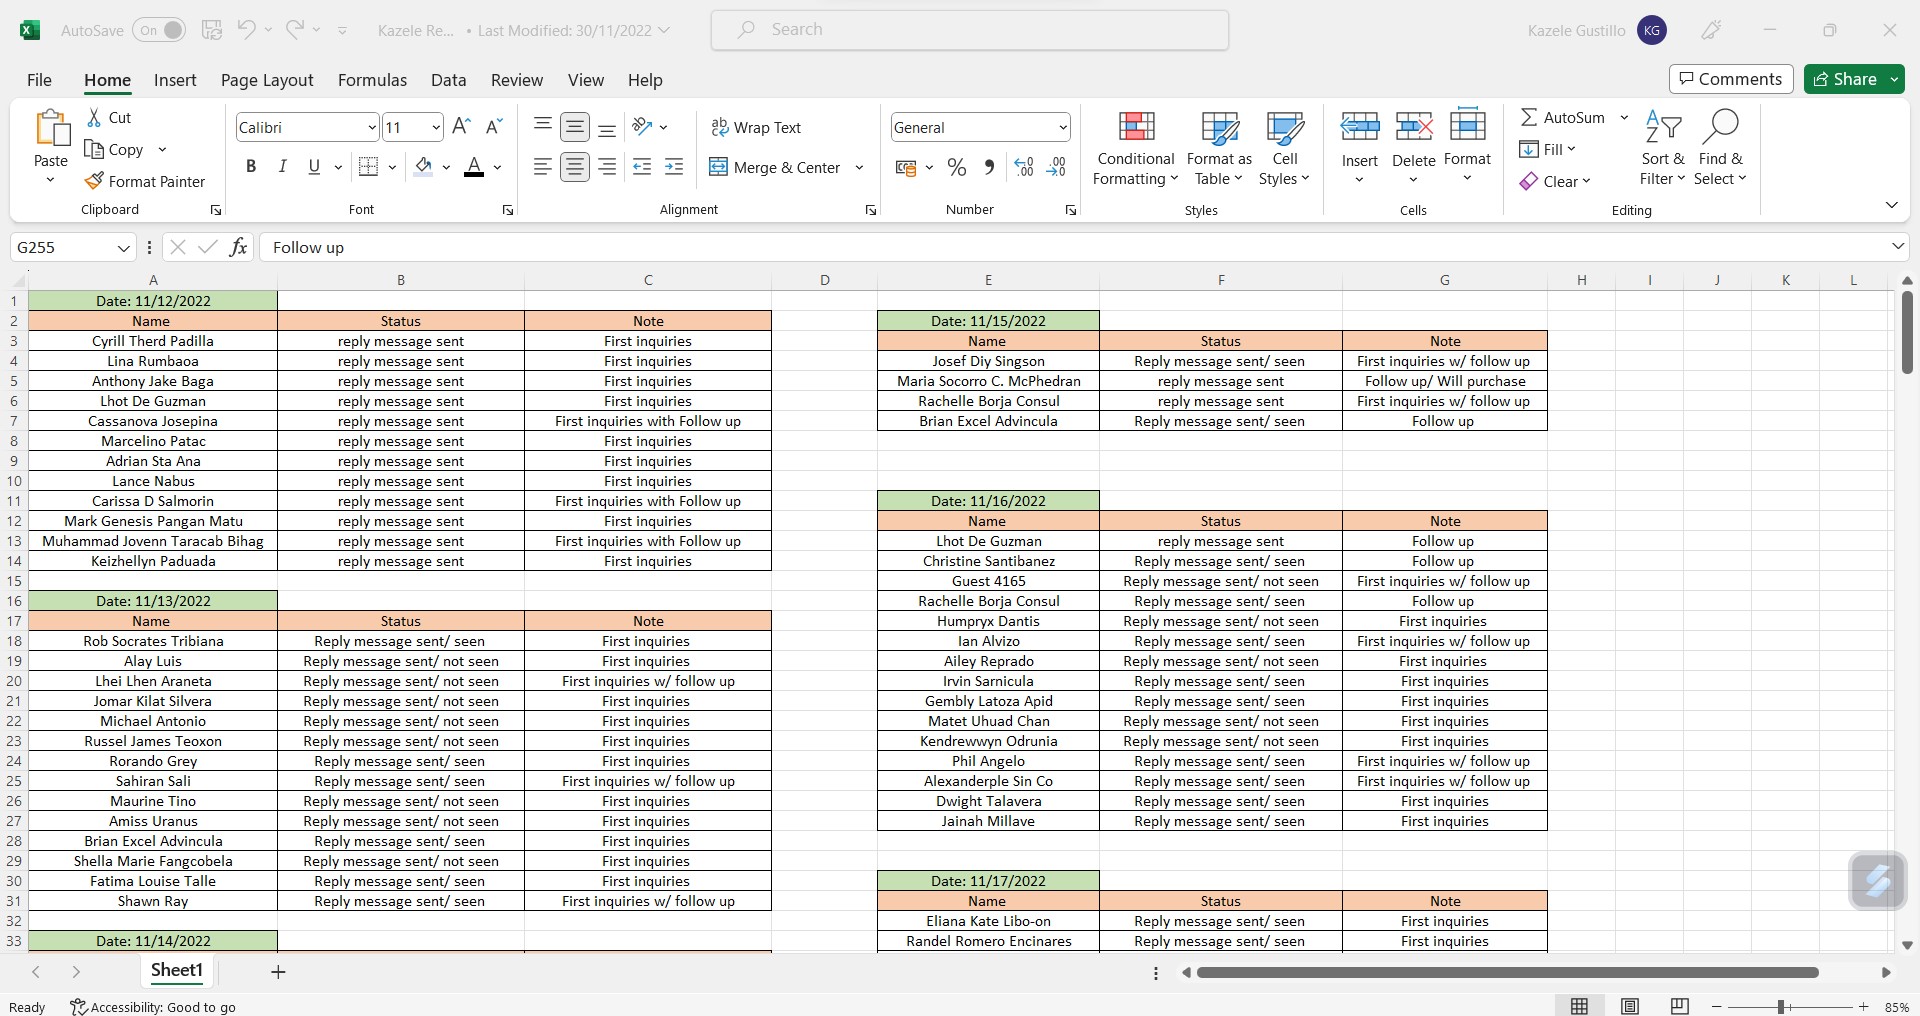Increase font size with larger A icon
The width and height of the screenshot is (1920, 1016).
(x=461, y=126)
